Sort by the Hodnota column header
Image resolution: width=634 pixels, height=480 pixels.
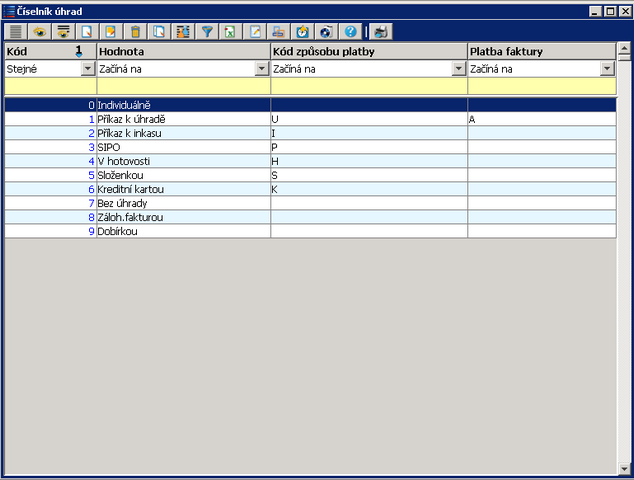[x=183, y=51]
